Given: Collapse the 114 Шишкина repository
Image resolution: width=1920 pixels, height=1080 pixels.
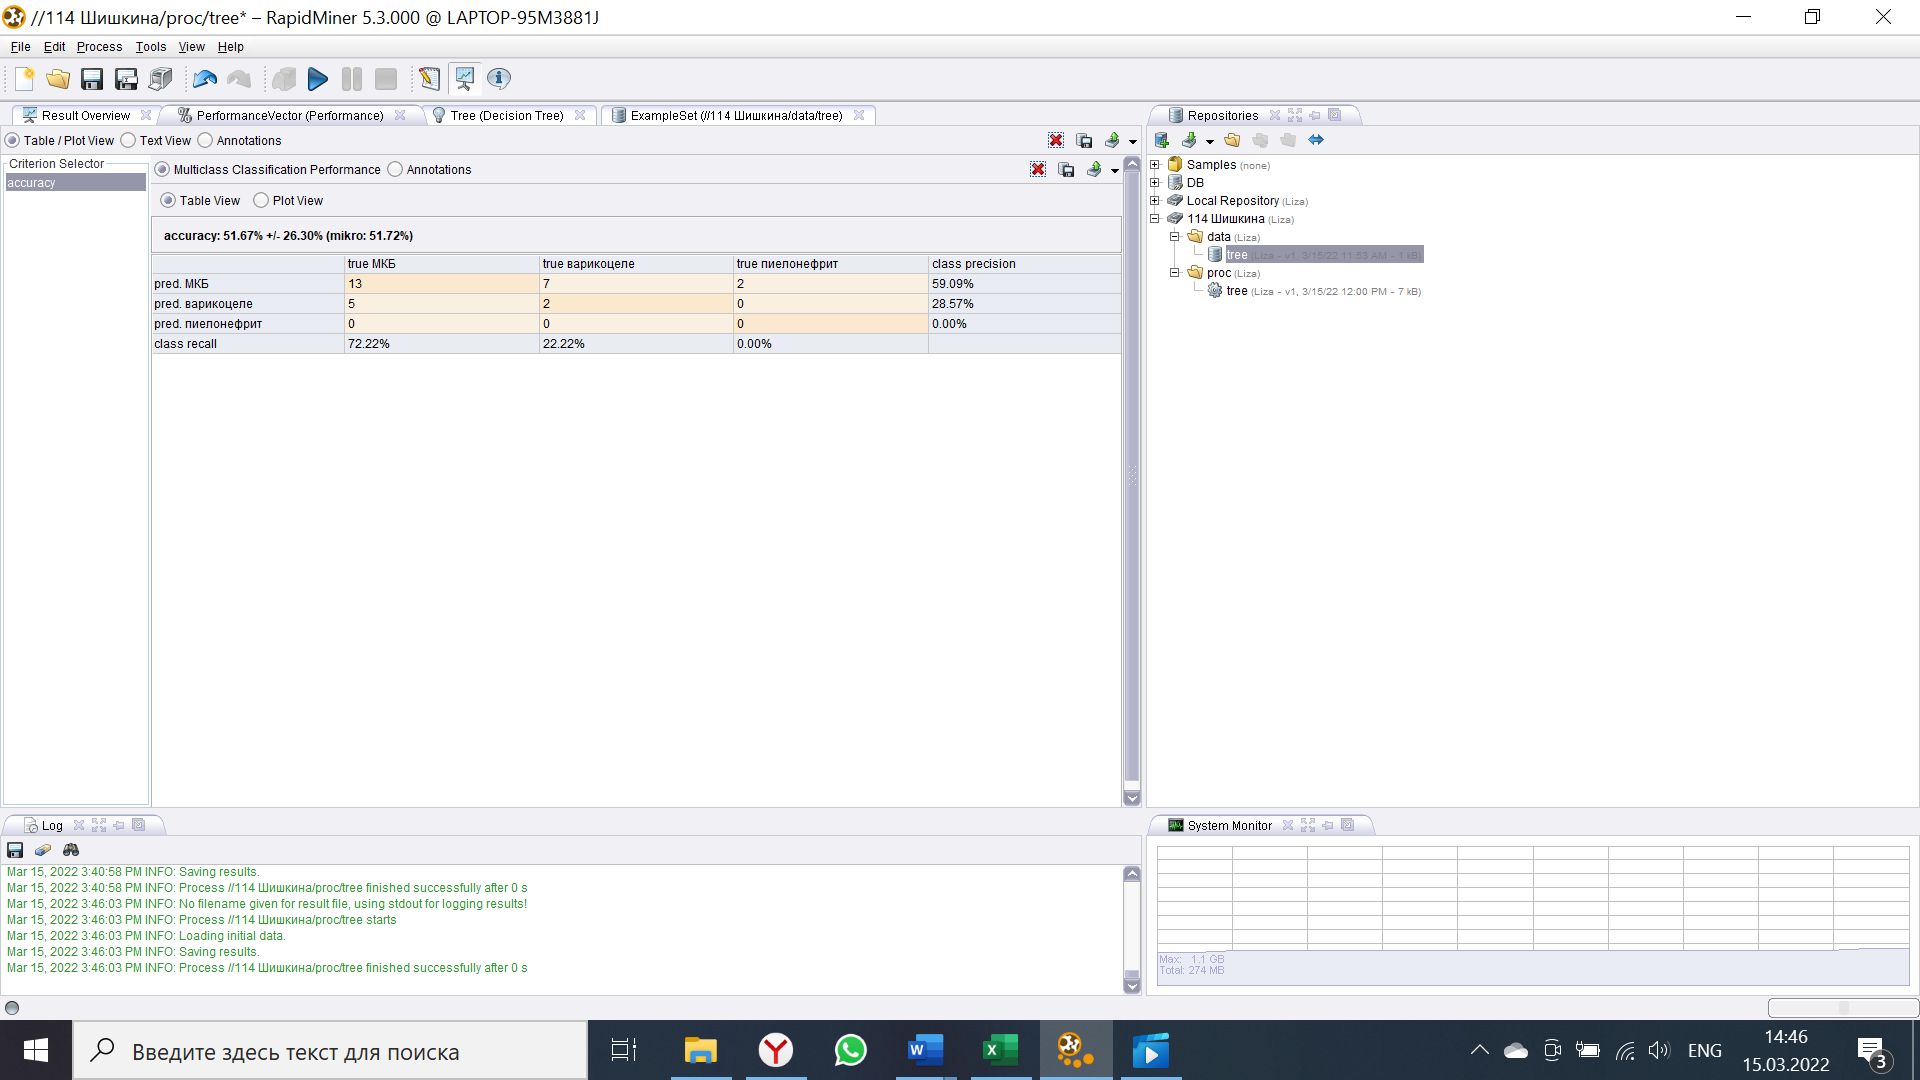Looking at the screenshot, I should point(1155,219).
